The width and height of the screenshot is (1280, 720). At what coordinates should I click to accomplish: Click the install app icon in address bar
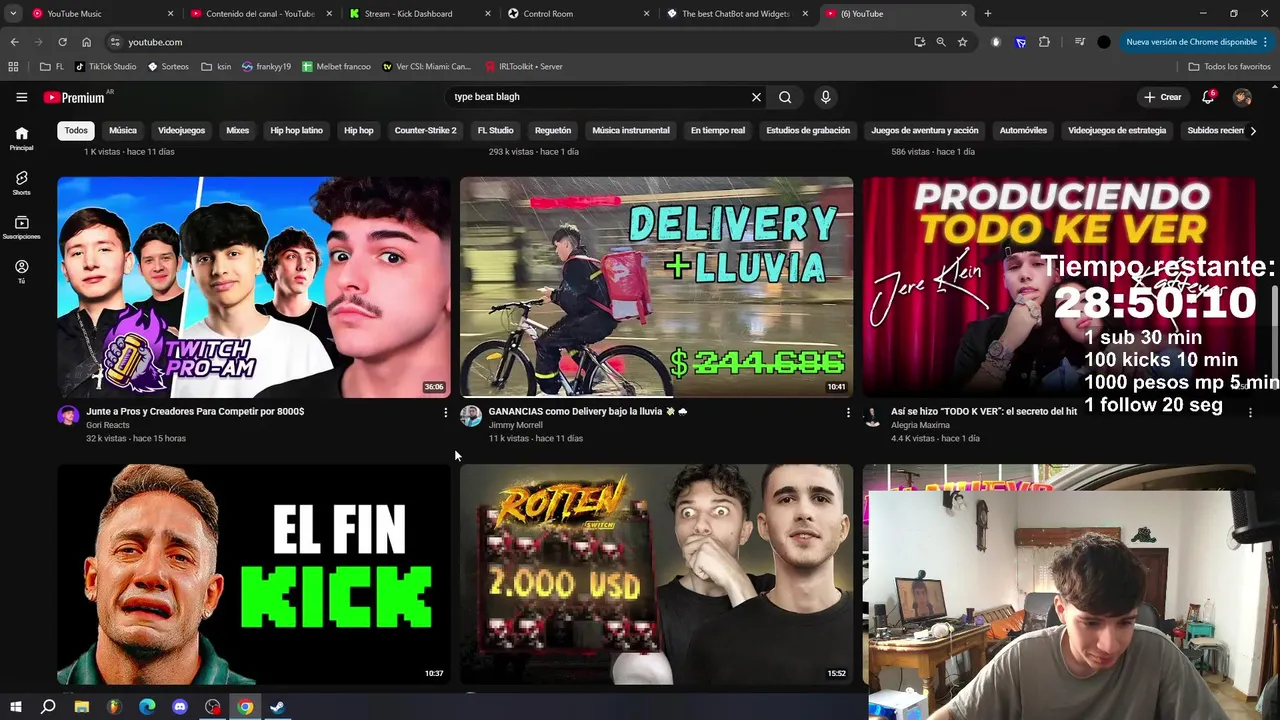coord(919,42)
